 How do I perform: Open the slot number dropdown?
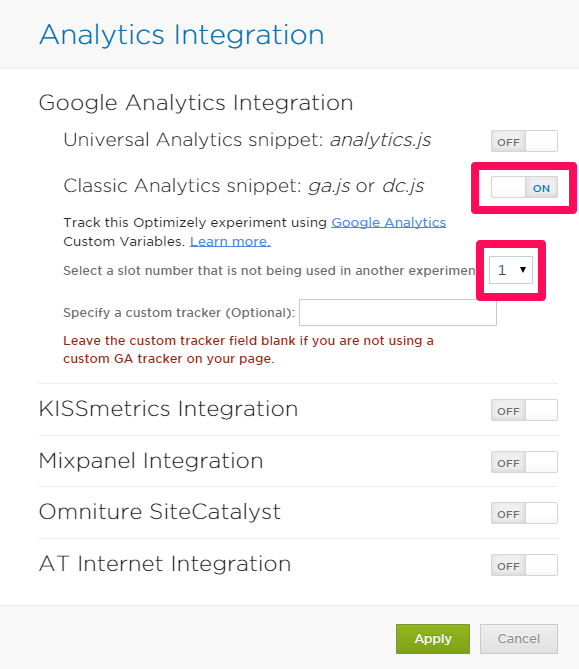click(511, 270)
